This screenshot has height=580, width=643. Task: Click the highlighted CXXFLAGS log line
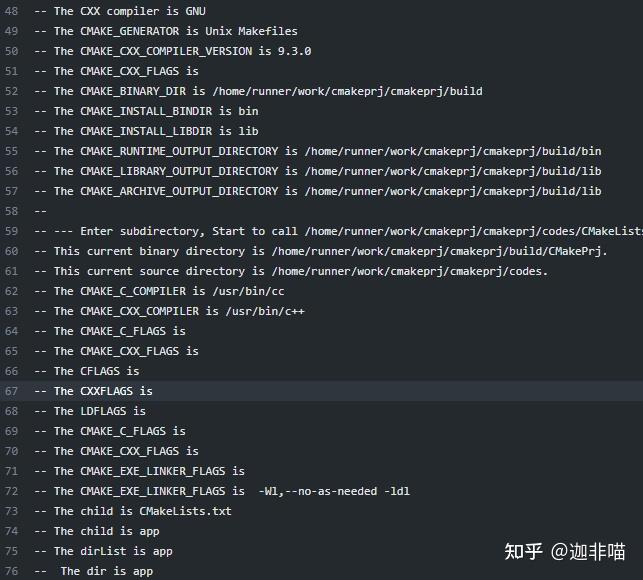coord(93,391)
